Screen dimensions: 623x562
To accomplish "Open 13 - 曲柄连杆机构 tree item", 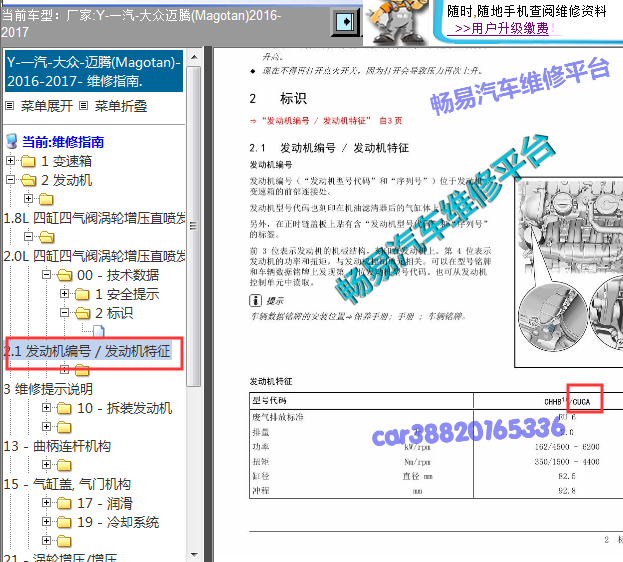I will (57, 446).
